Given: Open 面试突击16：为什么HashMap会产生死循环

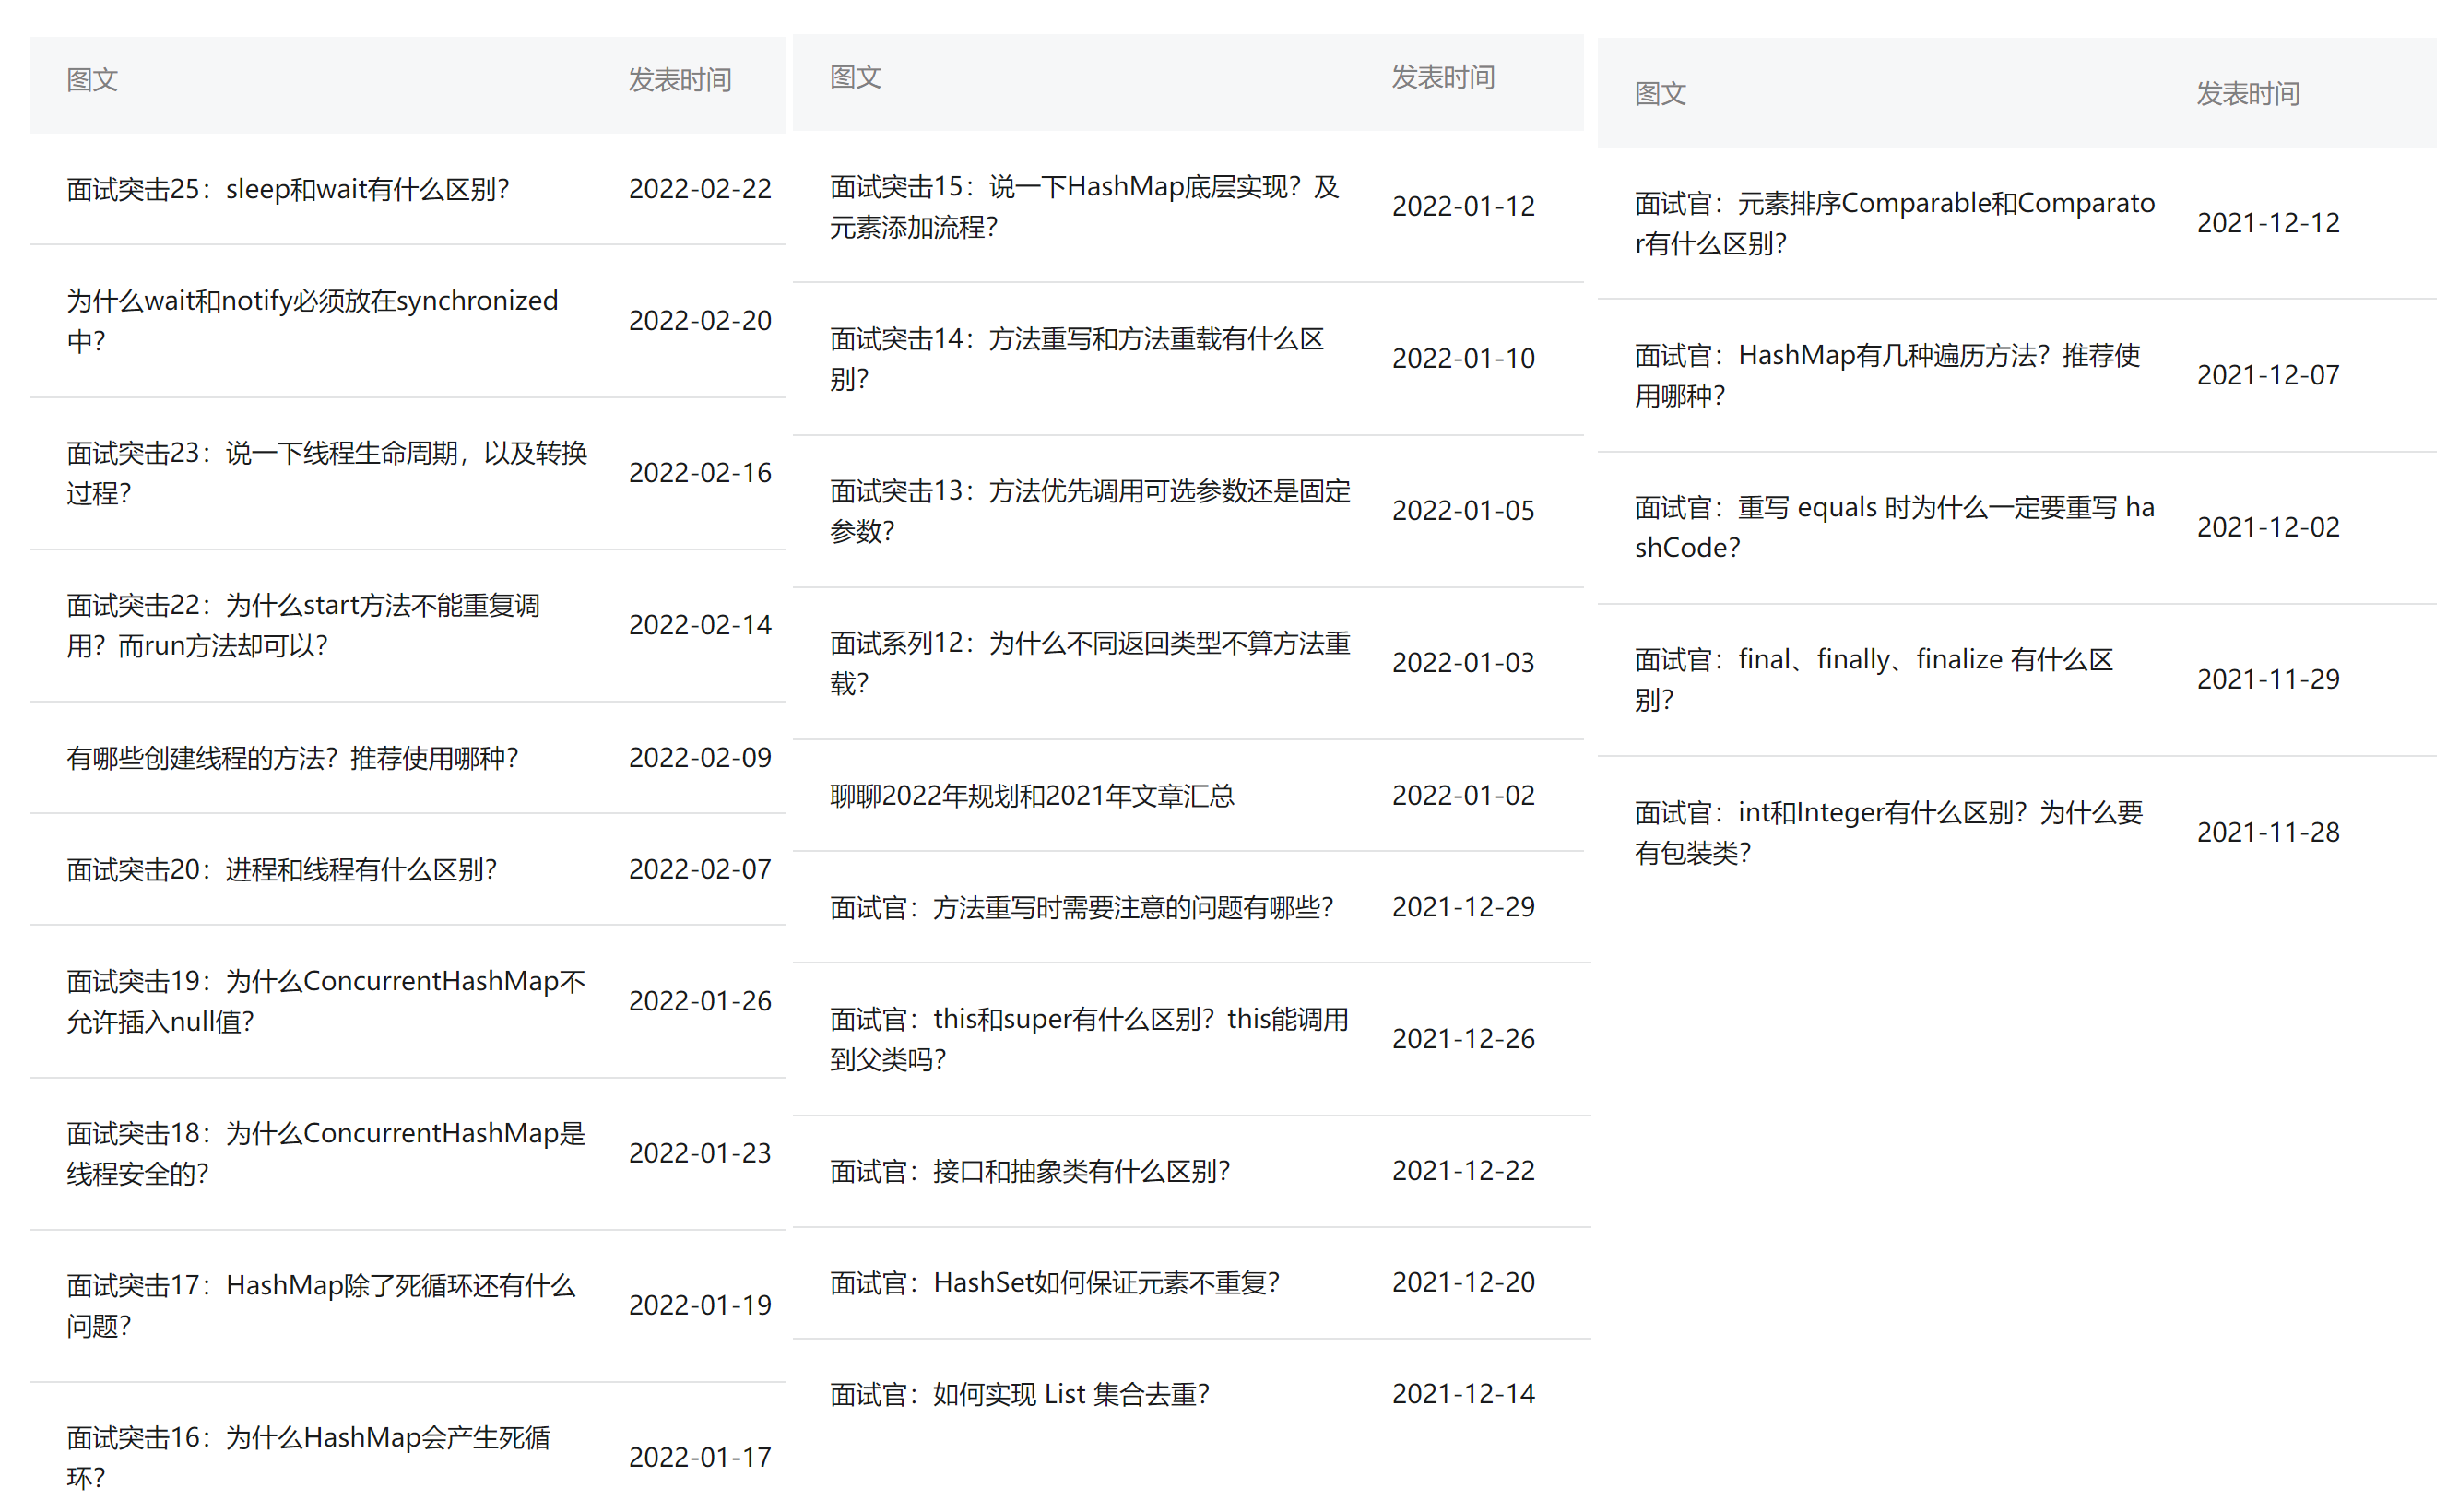Looking at the screenshot, I should (308, 1457).
